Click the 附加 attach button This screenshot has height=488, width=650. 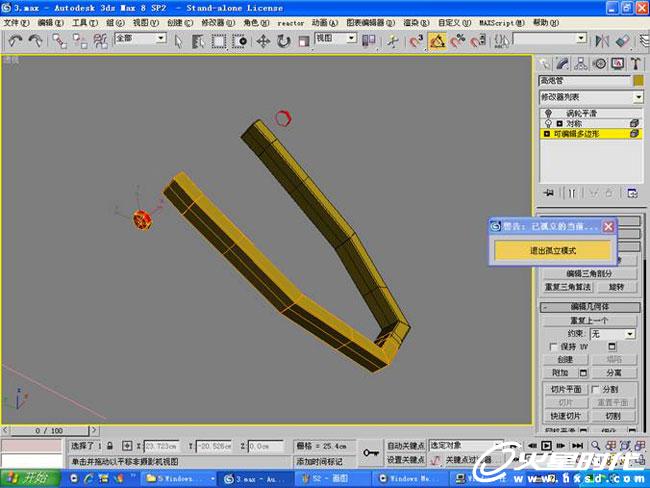click(560, 373)
